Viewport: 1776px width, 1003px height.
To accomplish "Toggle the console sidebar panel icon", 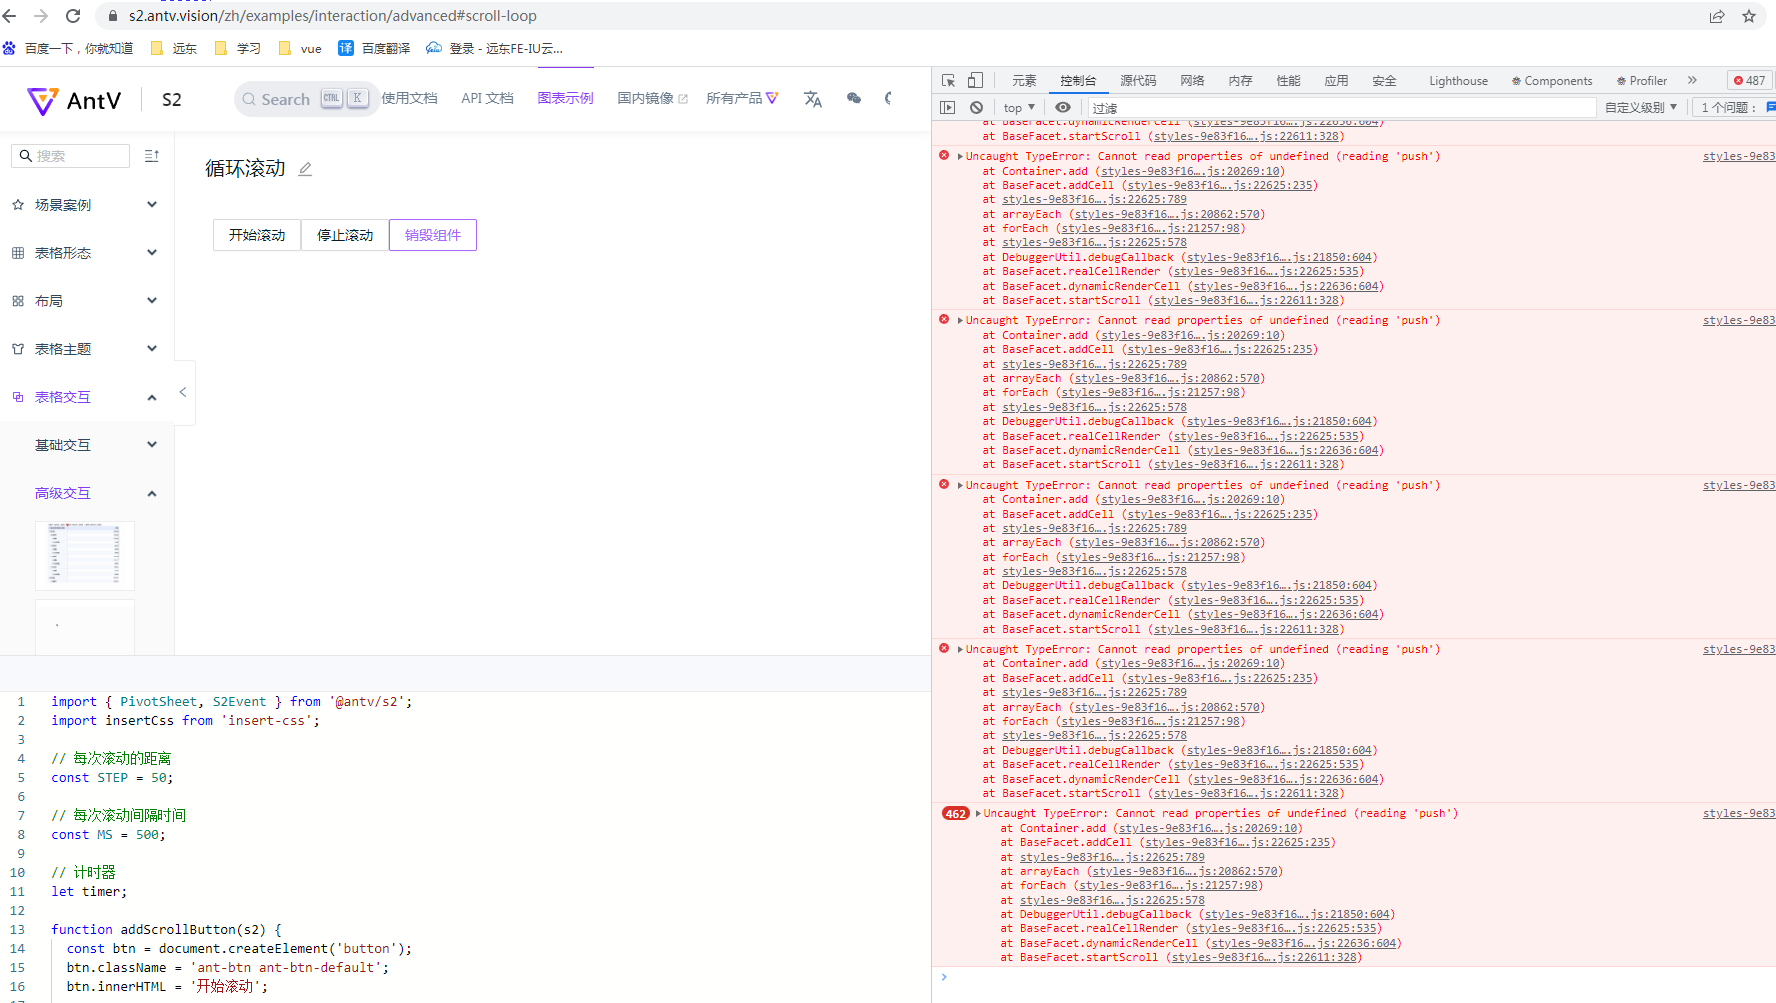I will [x=946, y=107].
